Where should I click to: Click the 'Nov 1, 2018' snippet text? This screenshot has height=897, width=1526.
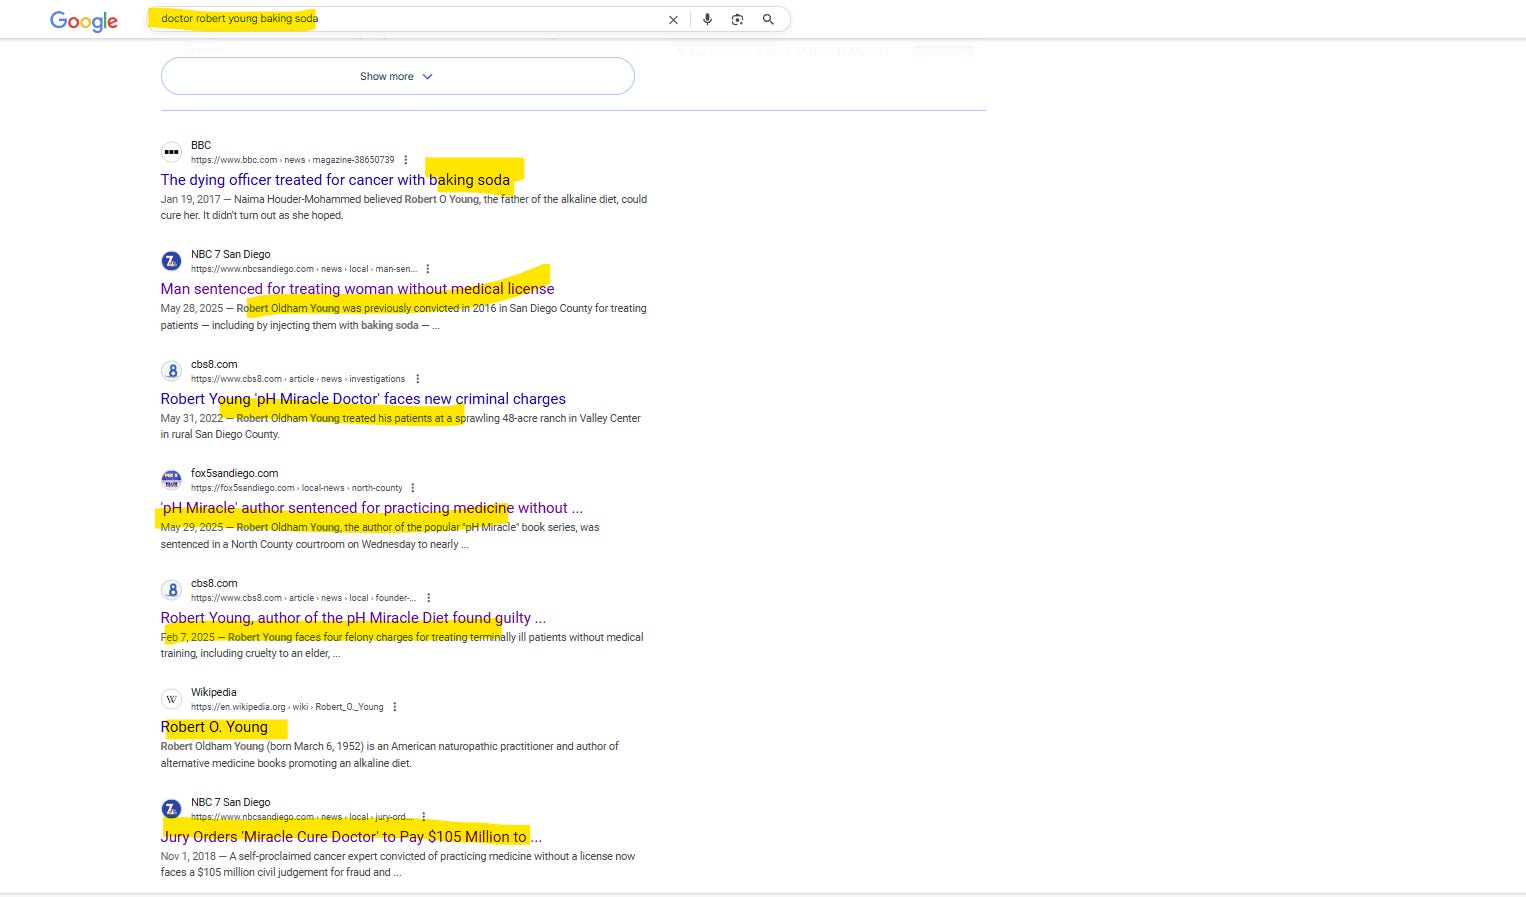click(189, 856)
